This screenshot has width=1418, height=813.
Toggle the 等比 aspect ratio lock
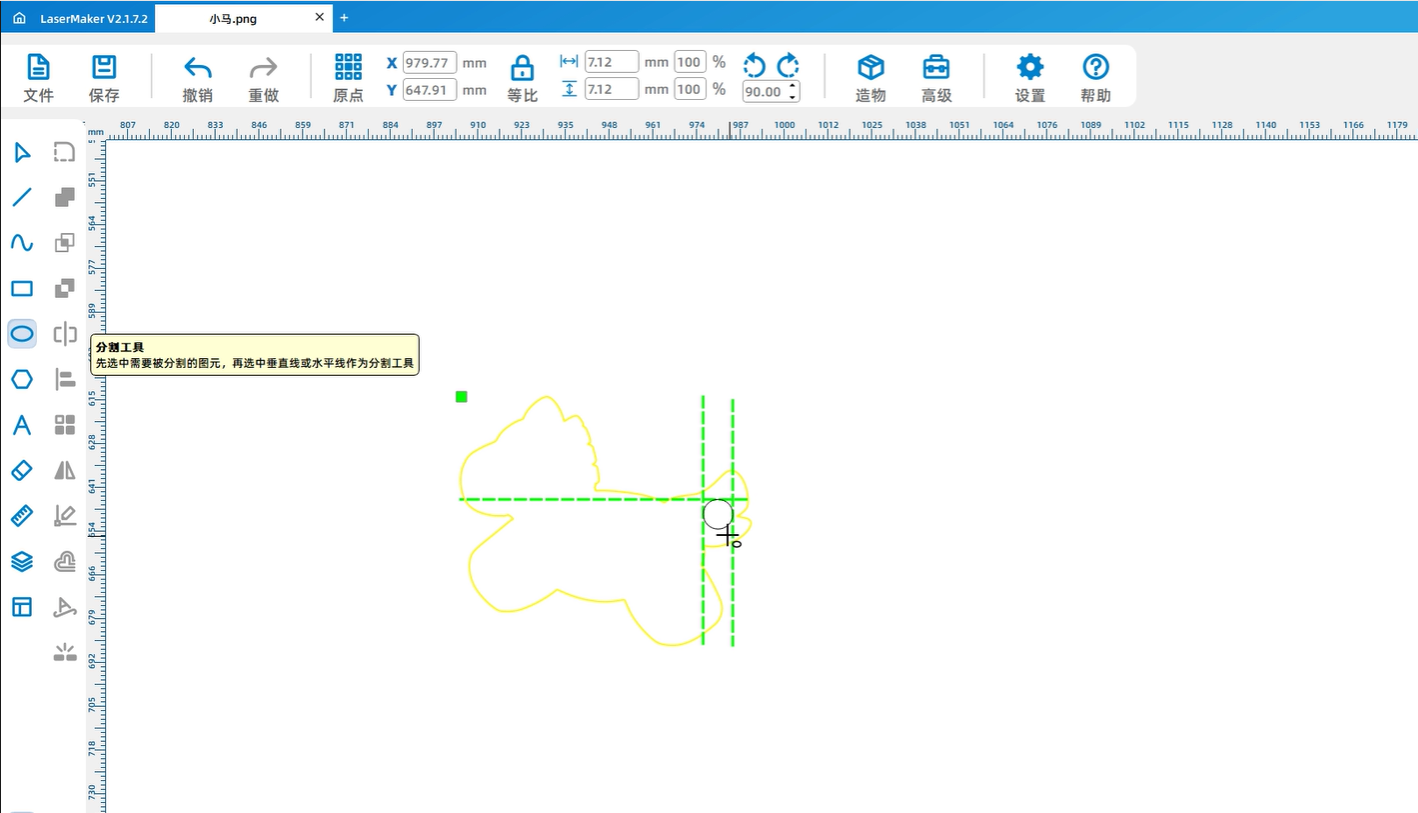tap(522, 78)
